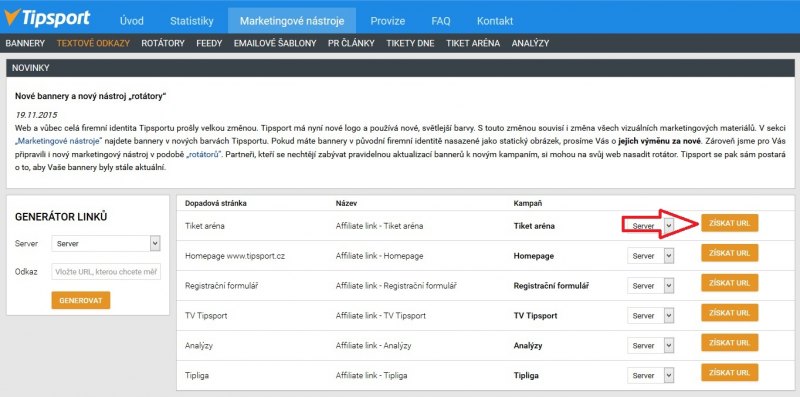Image resolution: width=800 pixels, height=397 pixels.
Task: Open the Statistiky tab
Action: click(192, 21)
